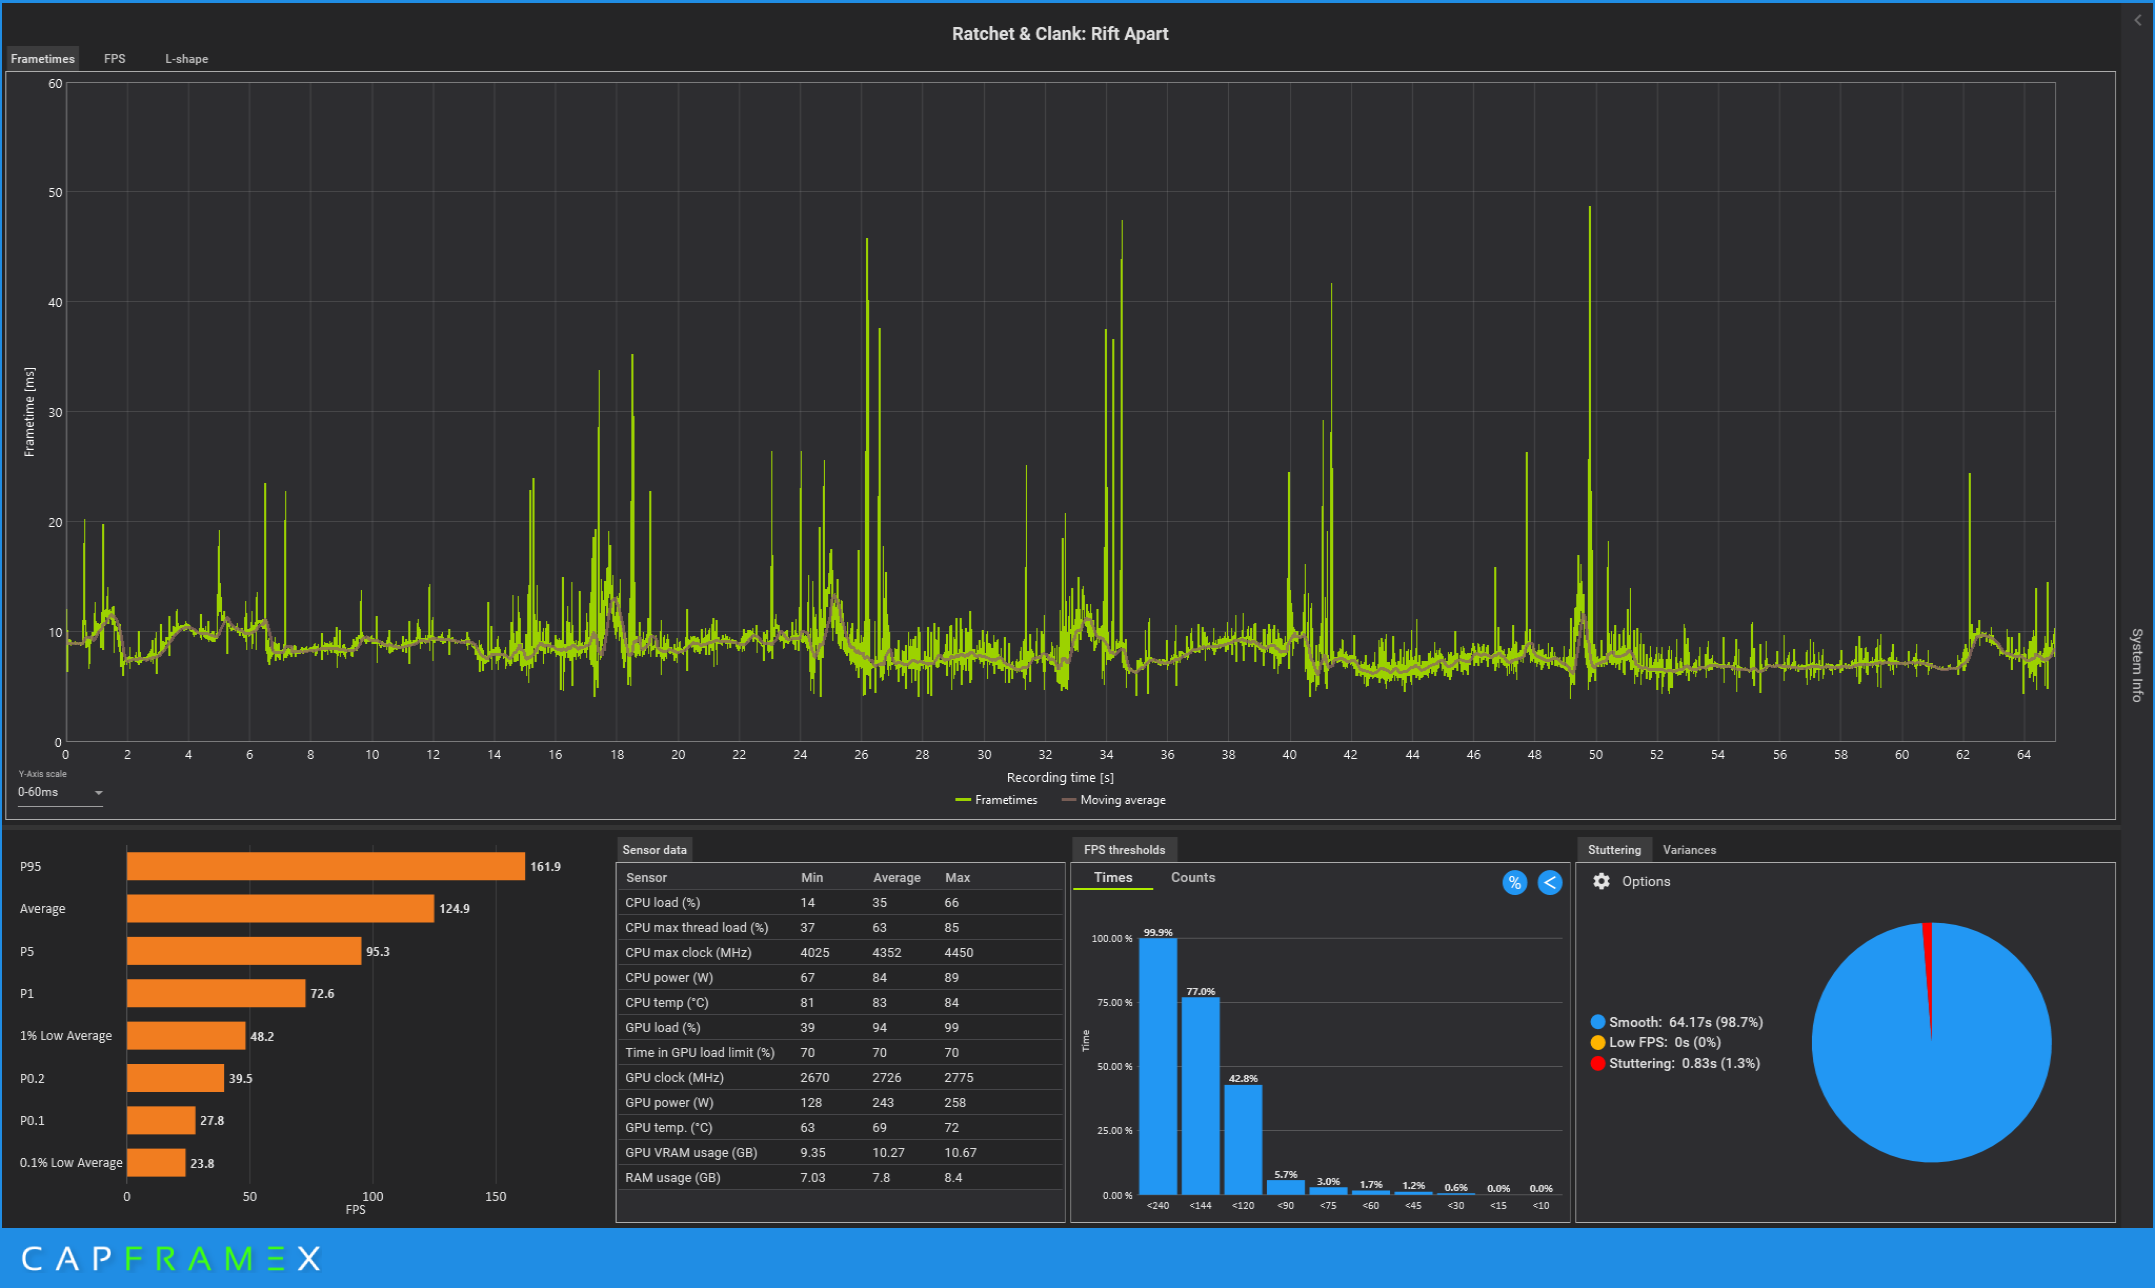Viewport: 2155px width, 1288px height.
Task: Expand the vertical System Info side panel
Action: coord(2136,665)
